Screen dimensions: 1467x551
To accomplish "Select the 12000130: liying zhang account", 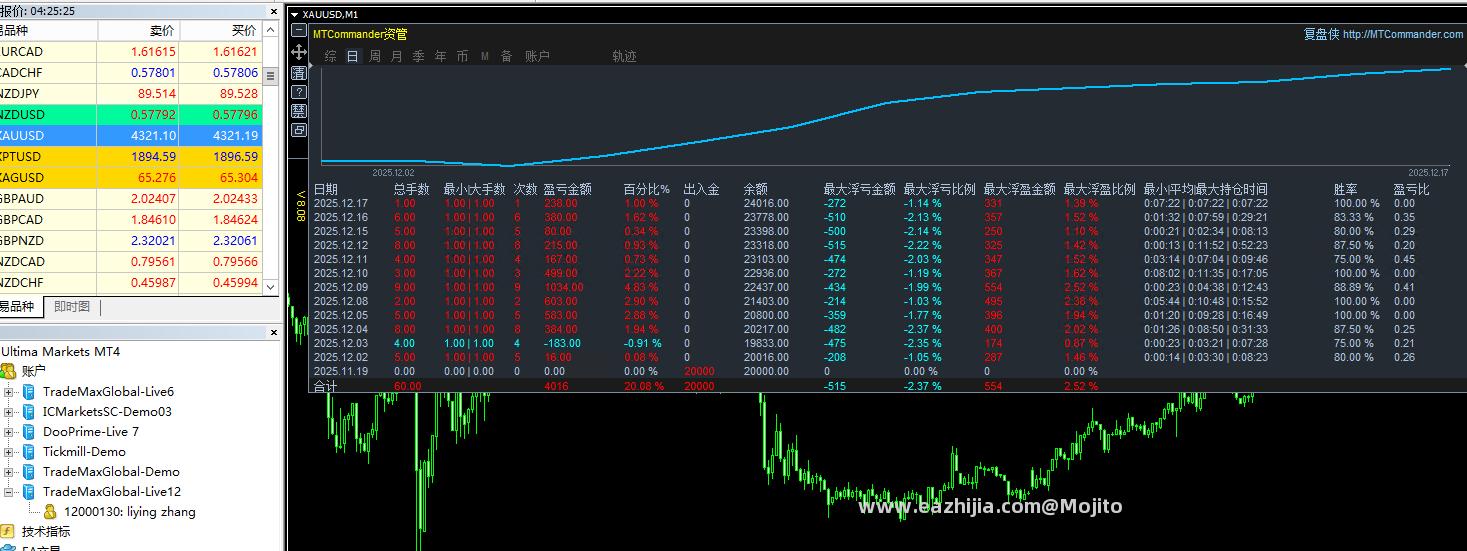I will pyautogui.click(x=130, y=512).
